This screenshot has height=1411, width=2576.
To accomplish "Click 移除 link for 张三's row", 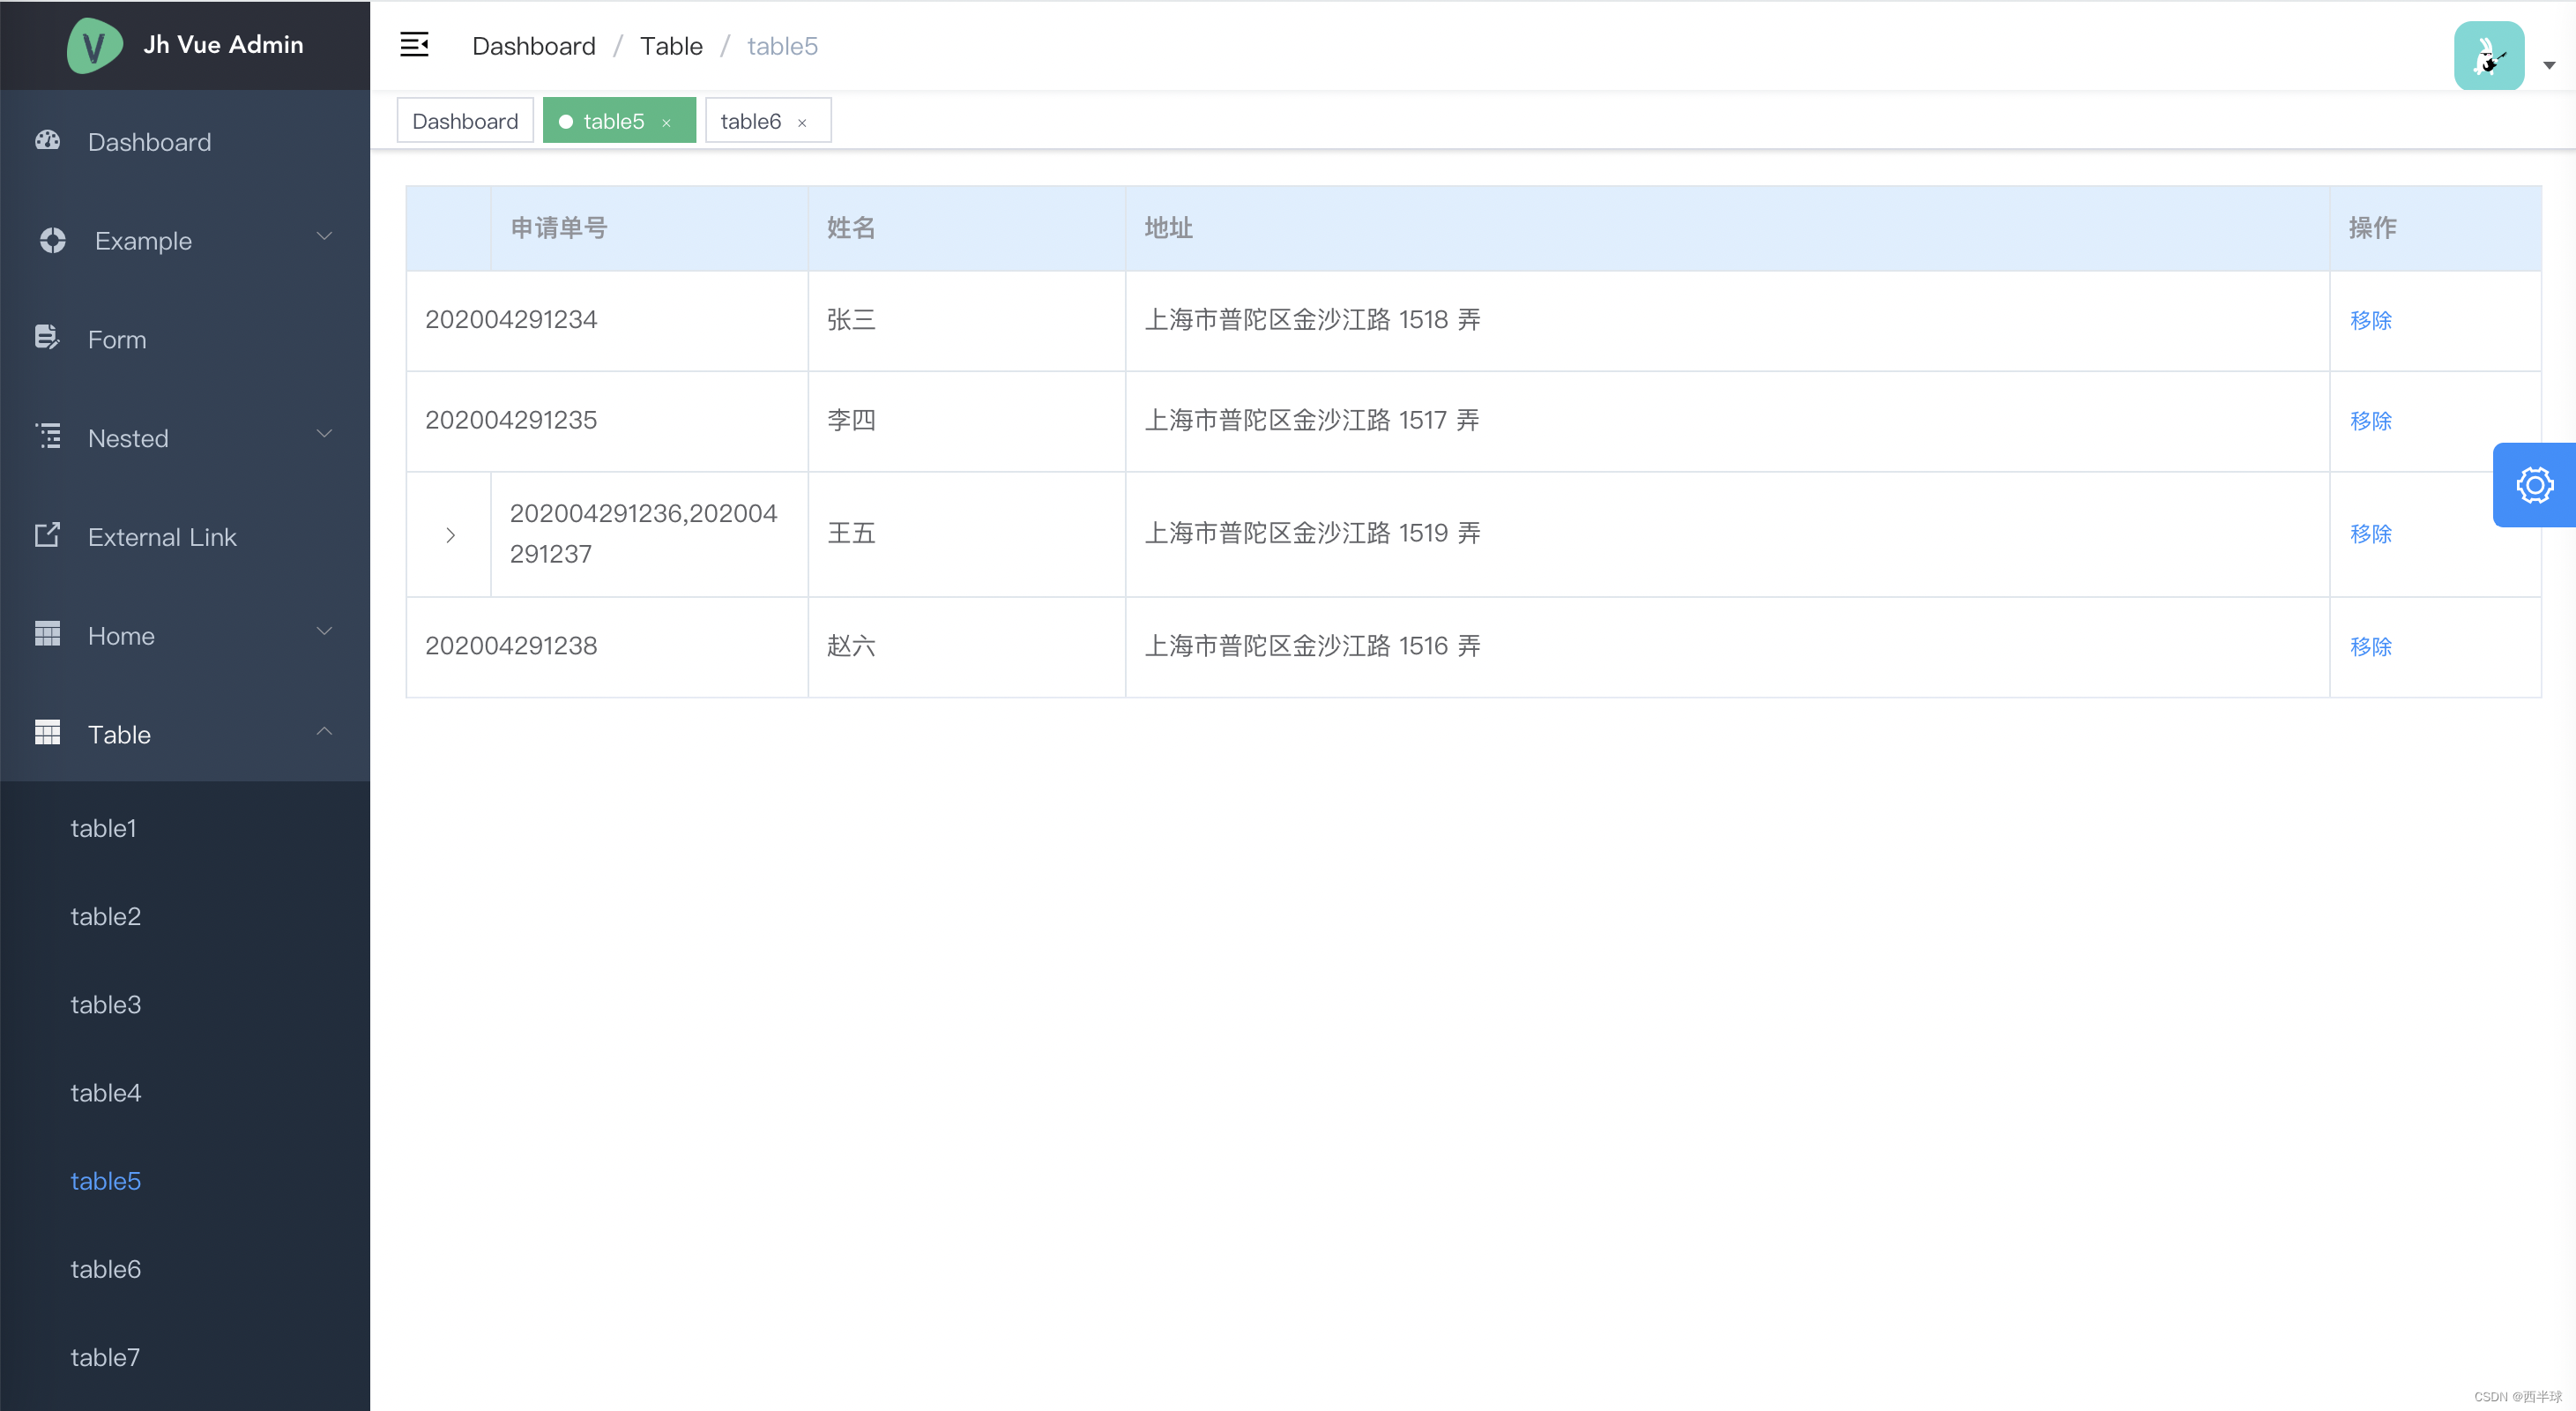I will click(x=2371, y=320).
